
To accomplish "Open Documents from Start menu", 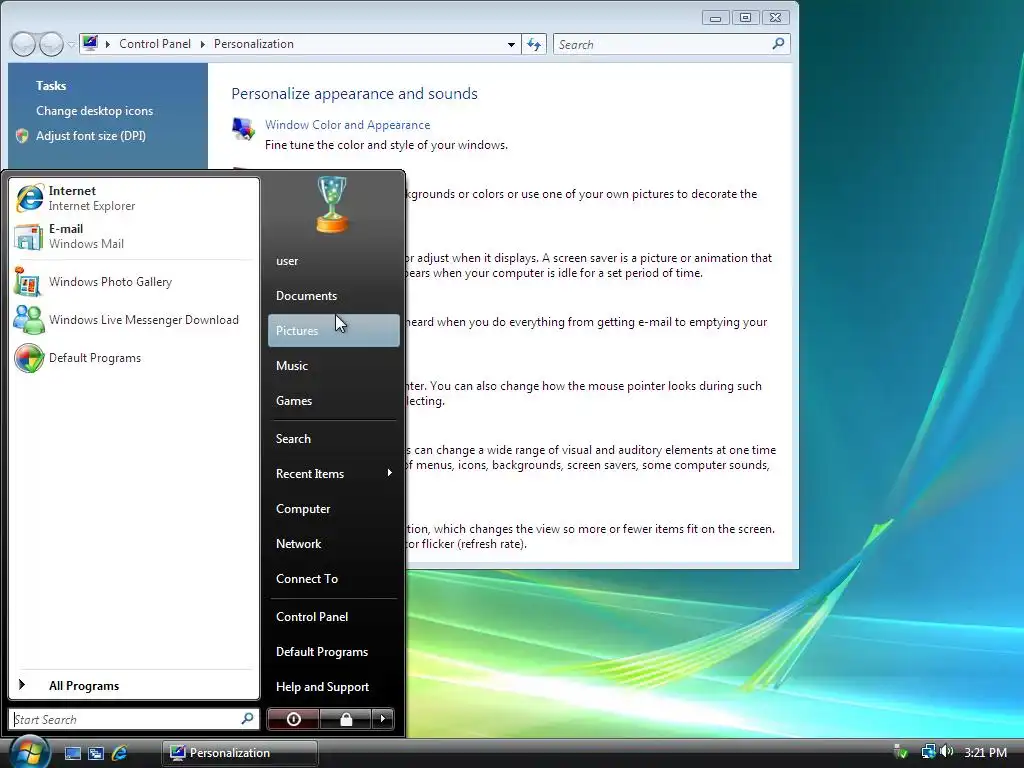I will click(x=333, y=296).
